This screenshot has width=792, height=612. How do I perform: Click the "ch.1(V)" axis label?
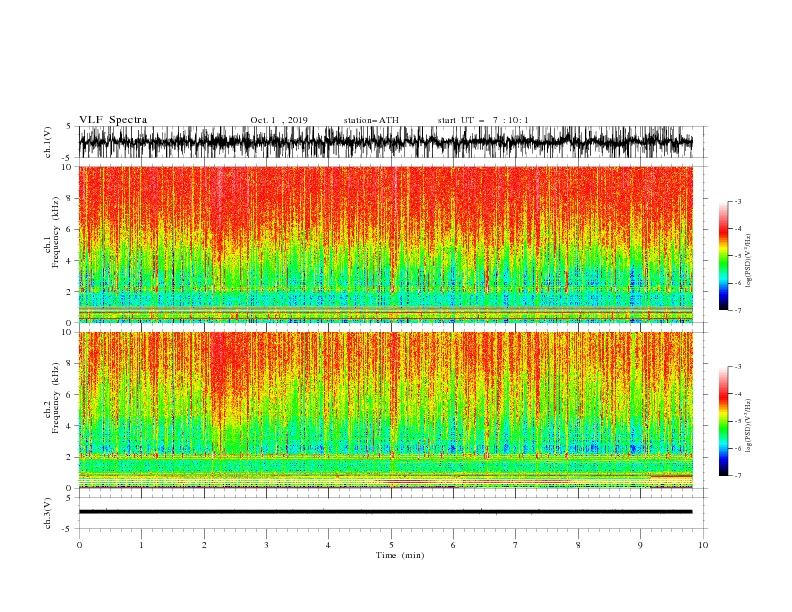48,142
